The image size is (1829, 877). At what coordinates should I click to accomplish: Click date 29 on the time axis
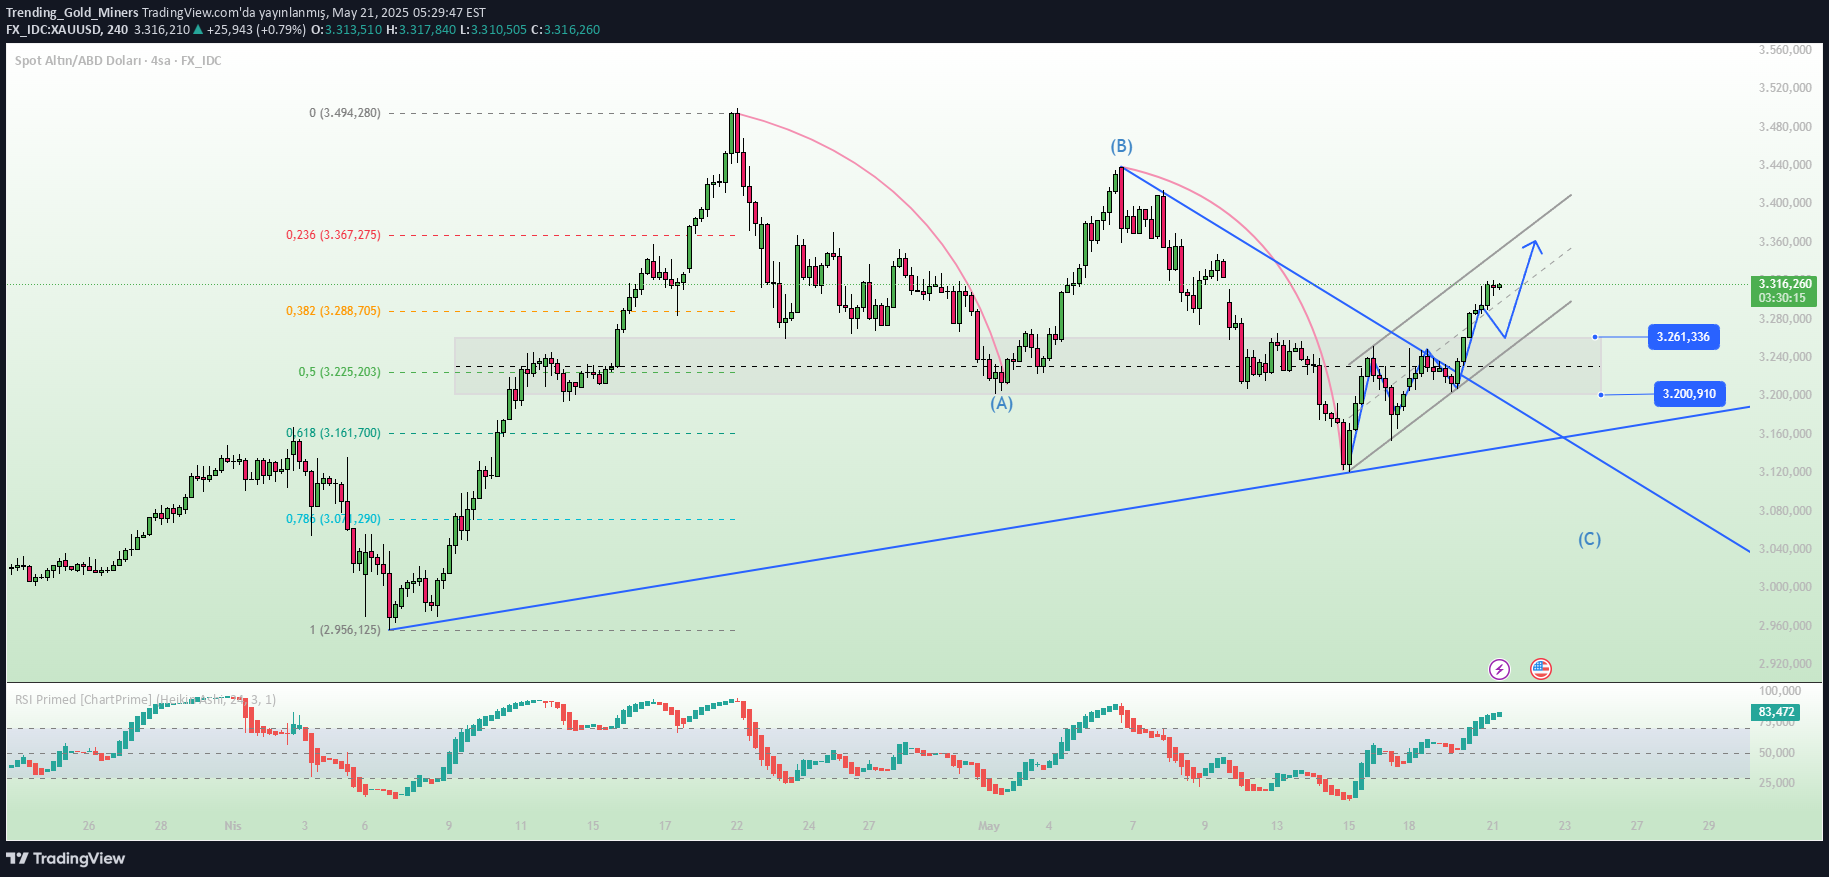pyautogui.click(x=1709, y=826)
